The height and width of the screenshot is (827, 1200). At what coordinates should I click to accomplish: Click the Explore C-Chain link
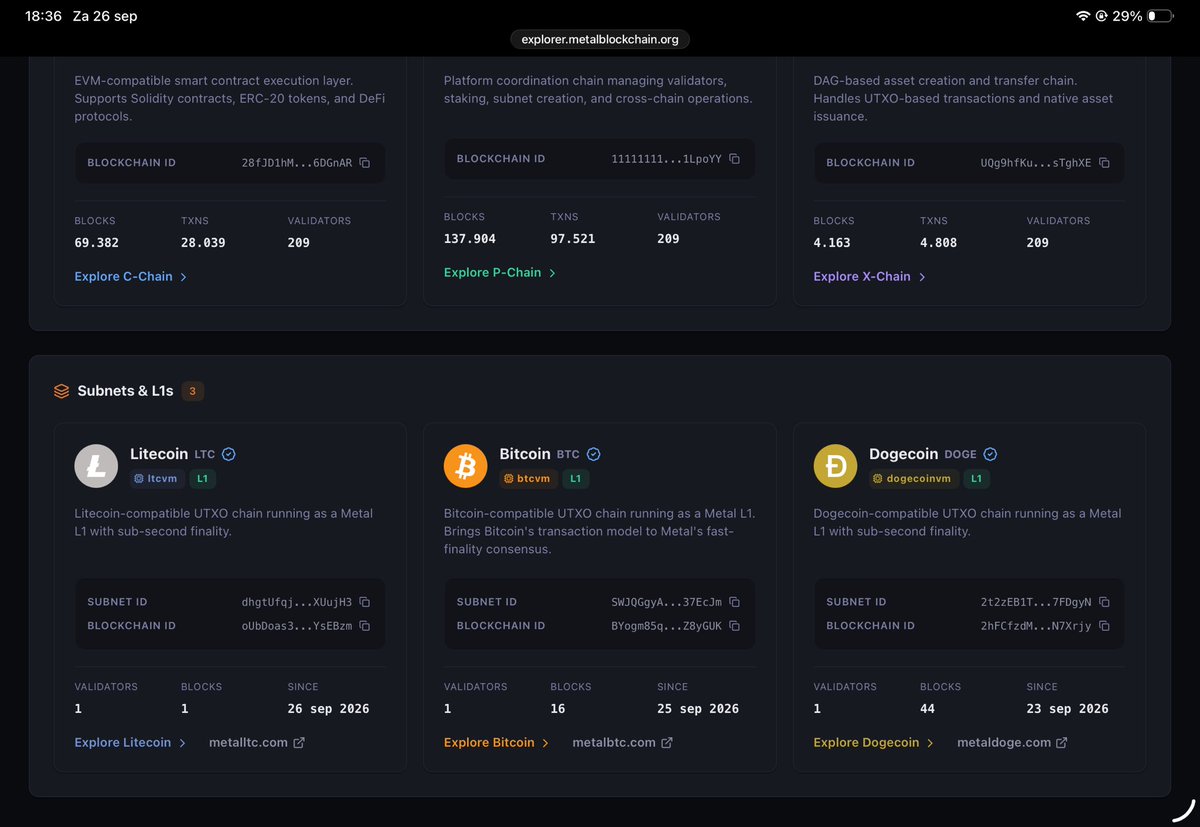tap(131, 276)
